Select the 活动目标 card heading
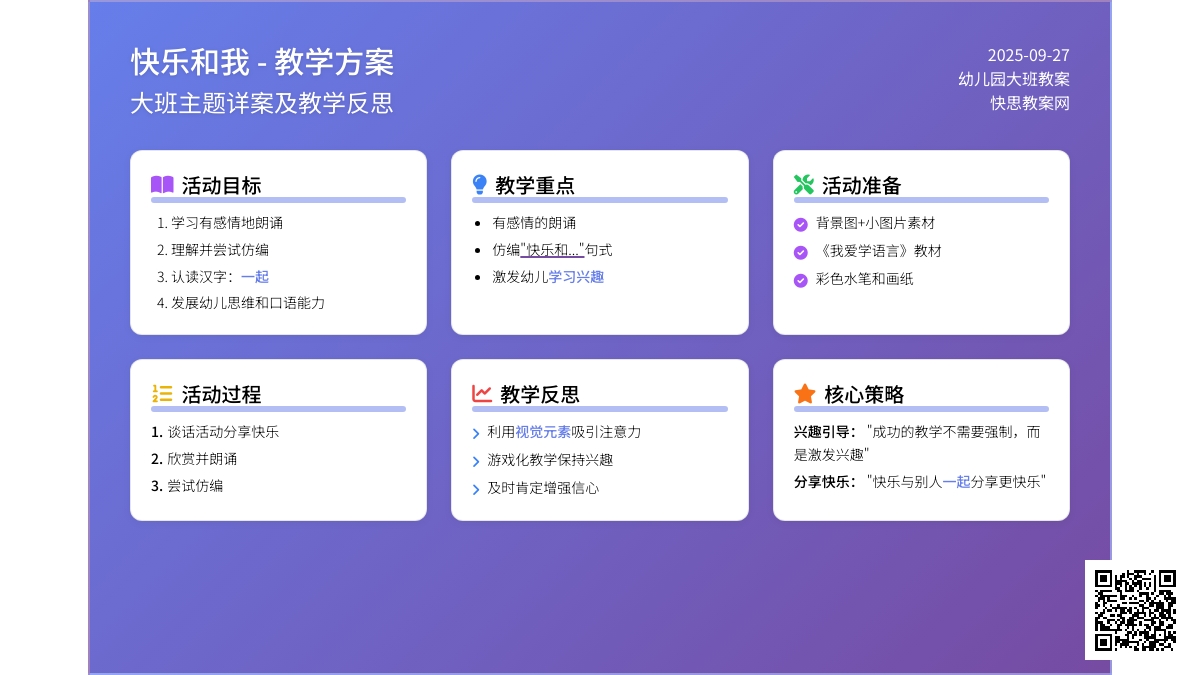The height and width of the screenshot is (675, 1200). tap(221, 185)
